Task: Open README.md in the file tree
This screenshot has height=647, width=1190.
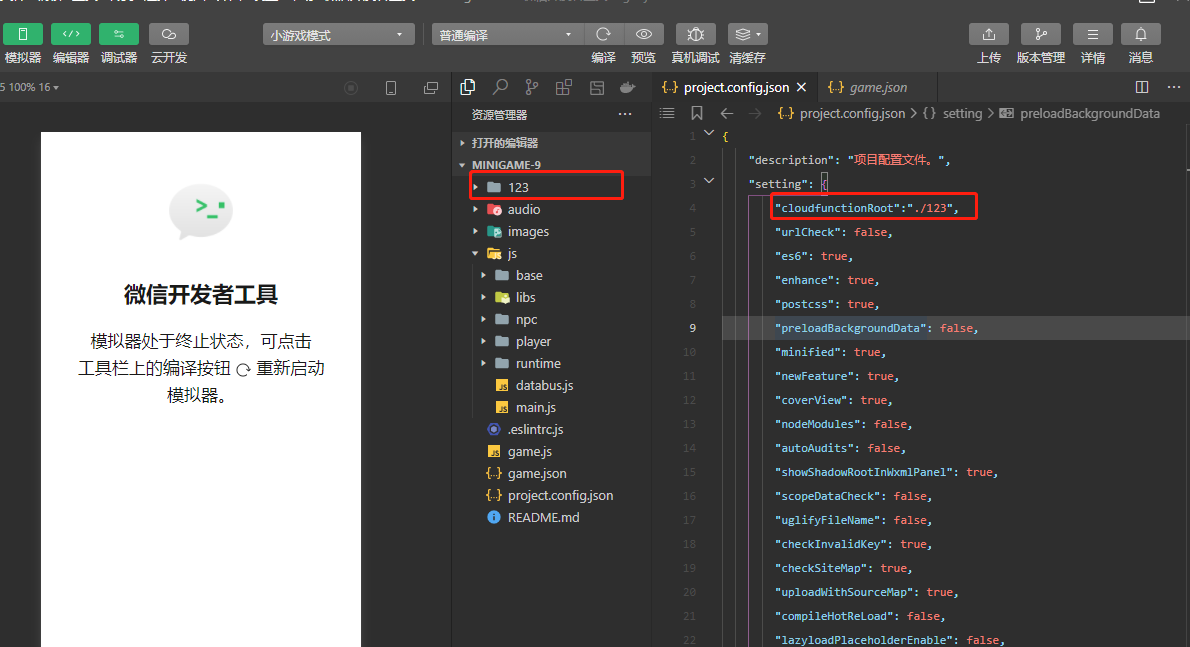Action: (552, 517)
